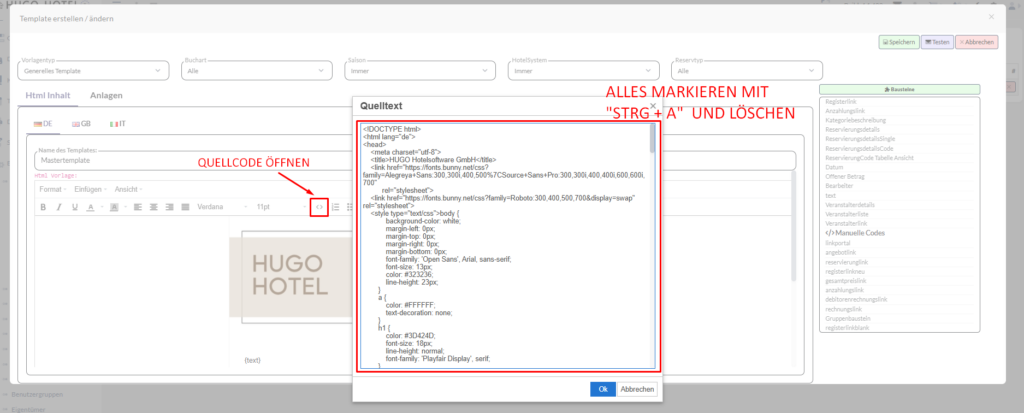Open the Einfügen menu

[90, 189]
